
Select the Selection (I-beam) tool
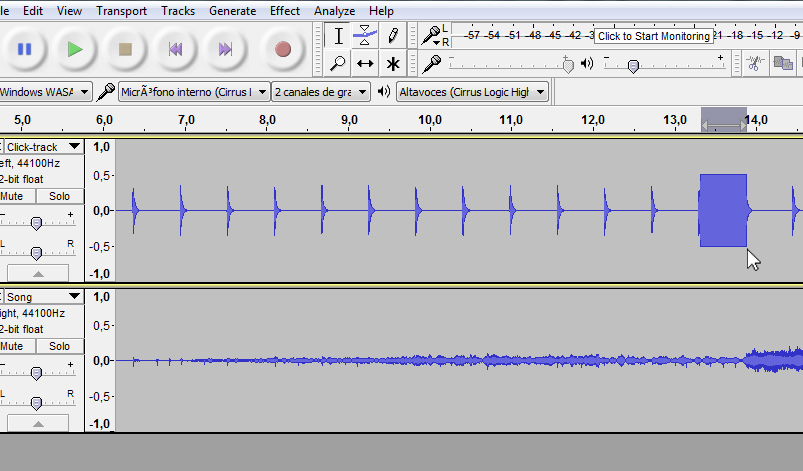click(338, 36)
